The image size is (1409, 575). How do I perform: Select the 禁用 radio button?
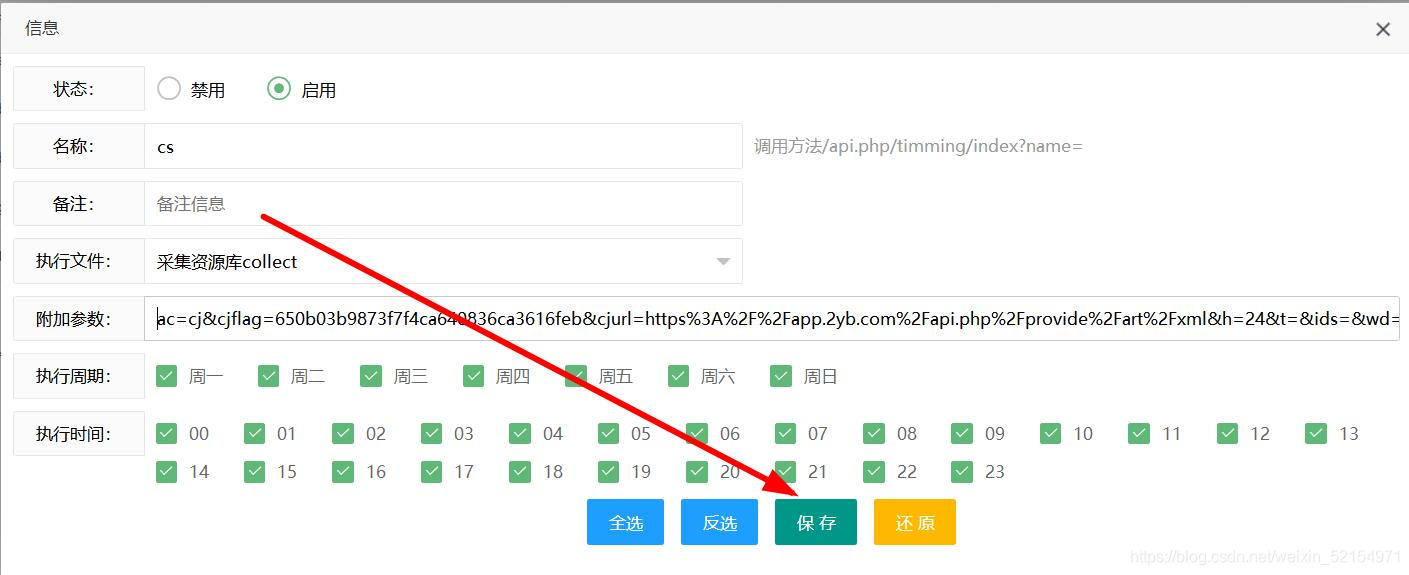[169, 89]
